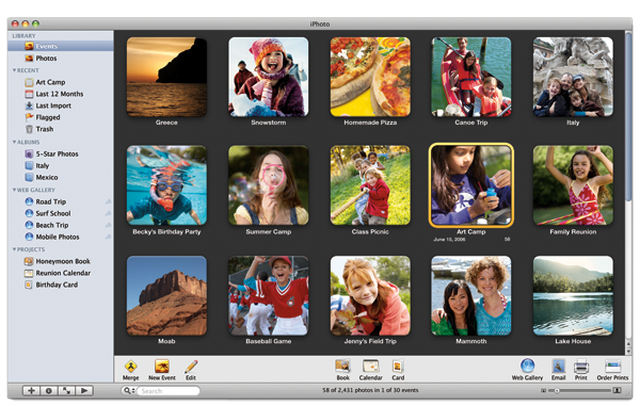640x406 pixels.
Task: Open the Italy album icon
Action: click(x=29, y=166)
